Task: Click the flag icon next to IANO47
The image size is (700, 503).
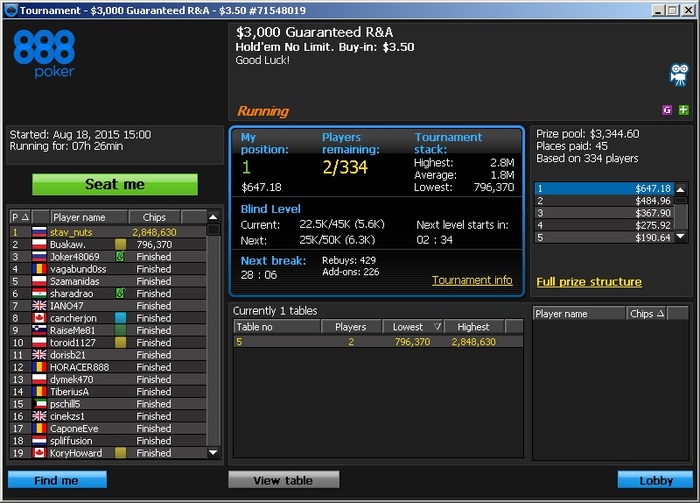Action: pyautogui.click(x=39, y=306)
